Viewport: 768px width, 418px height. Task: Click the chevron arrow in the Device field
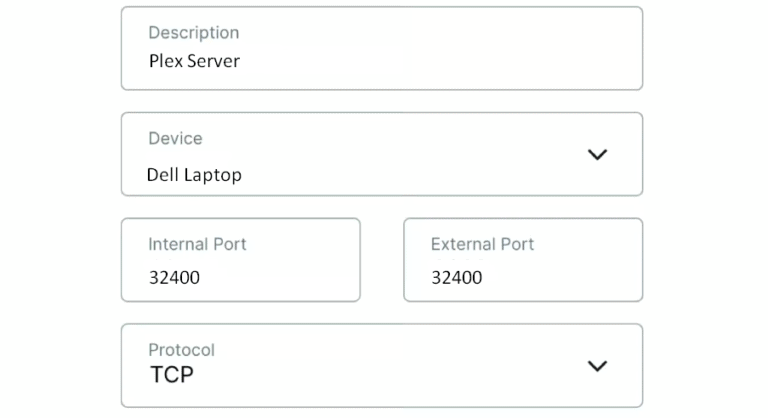coord(597,154)
